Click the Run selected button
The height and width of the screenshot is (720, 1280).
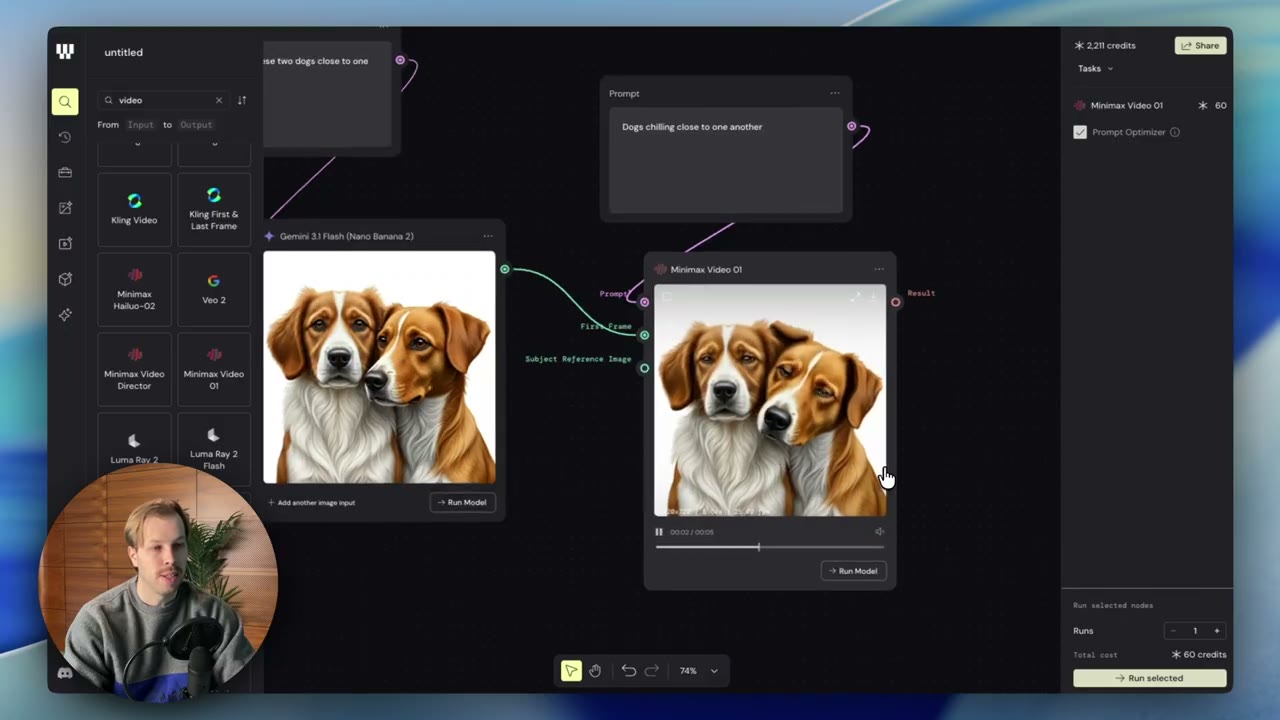coord(1150,678)
